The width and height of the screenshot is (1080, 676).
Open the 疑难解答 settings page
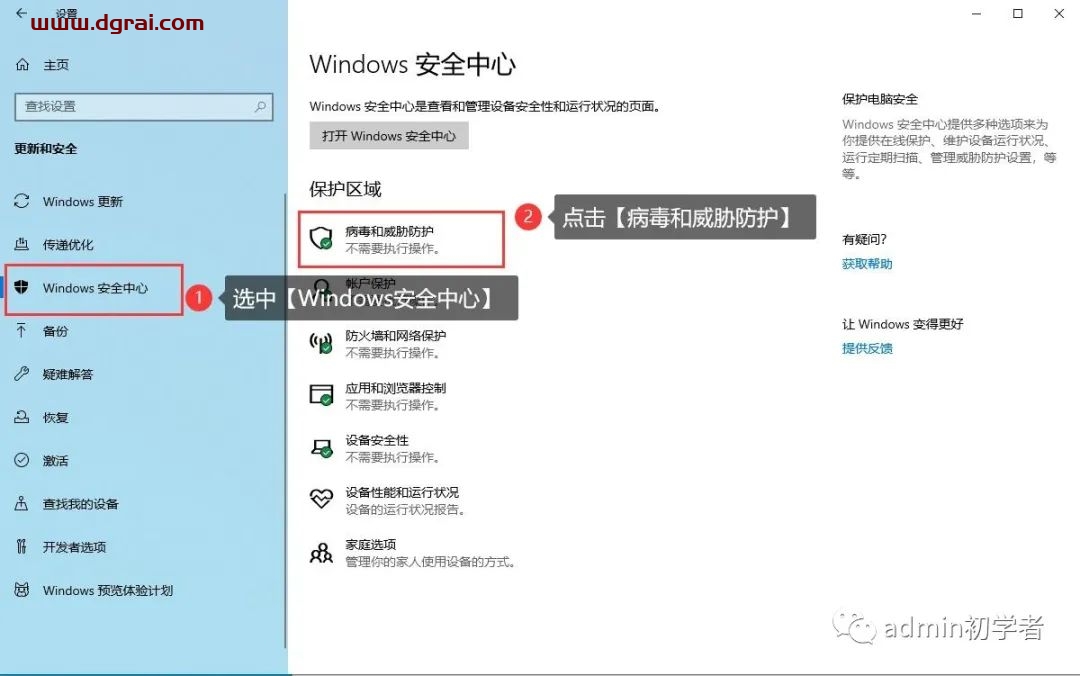(68, 374)
